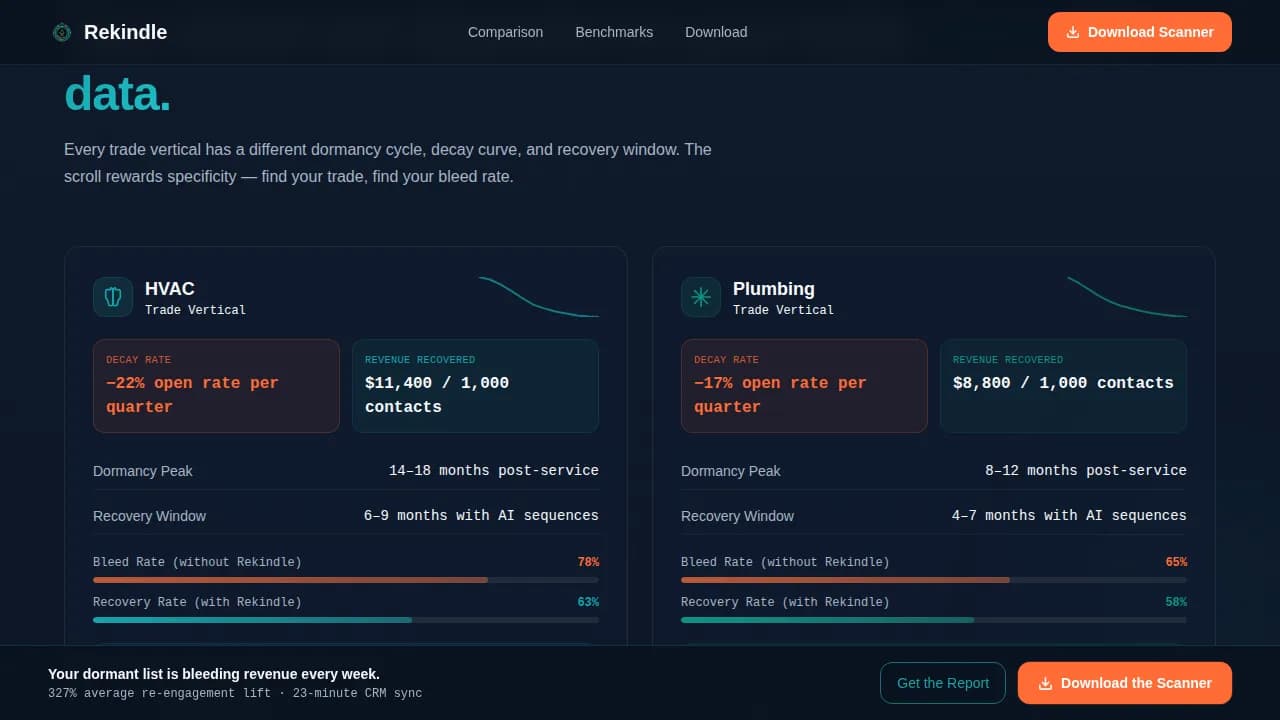Select the HVAC Decay Rate stat card
Screen dimensions: 1280x720
tap(216, 386)
